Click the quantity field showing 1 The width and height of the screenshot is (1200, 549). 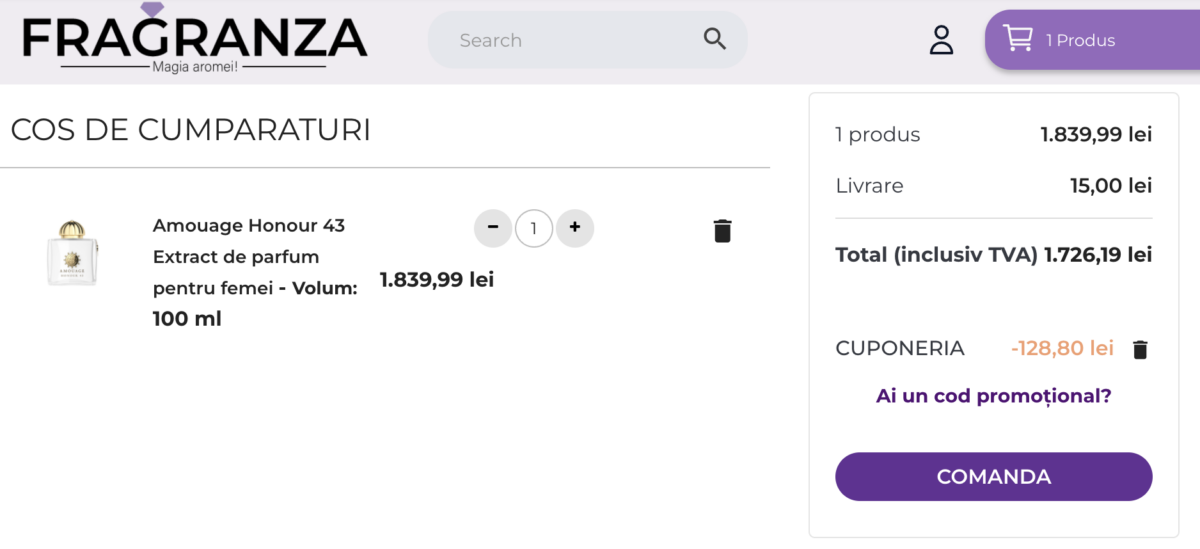coord(534,229)
